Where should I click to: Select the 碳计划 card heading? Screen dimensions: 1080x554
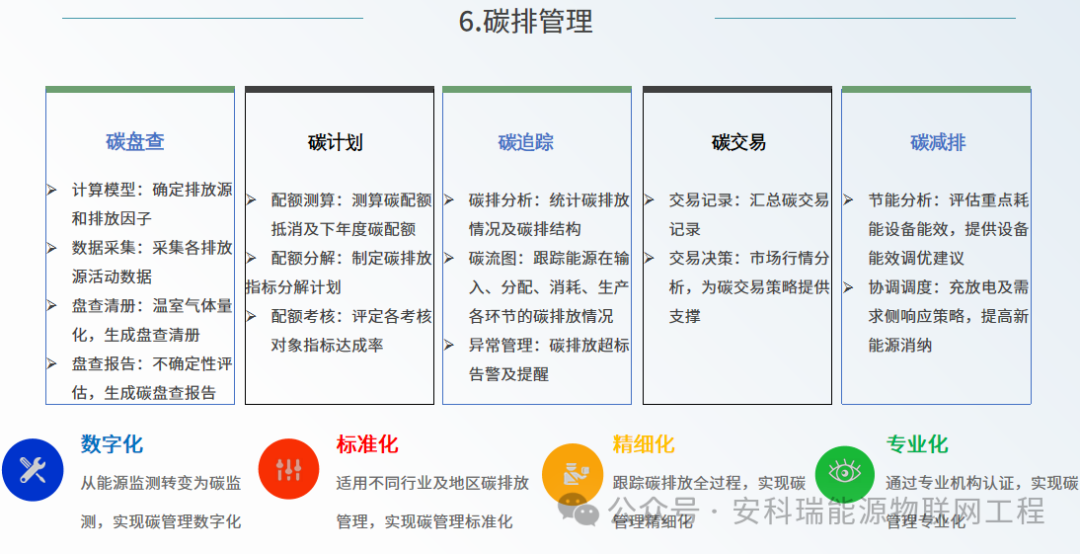335,143
